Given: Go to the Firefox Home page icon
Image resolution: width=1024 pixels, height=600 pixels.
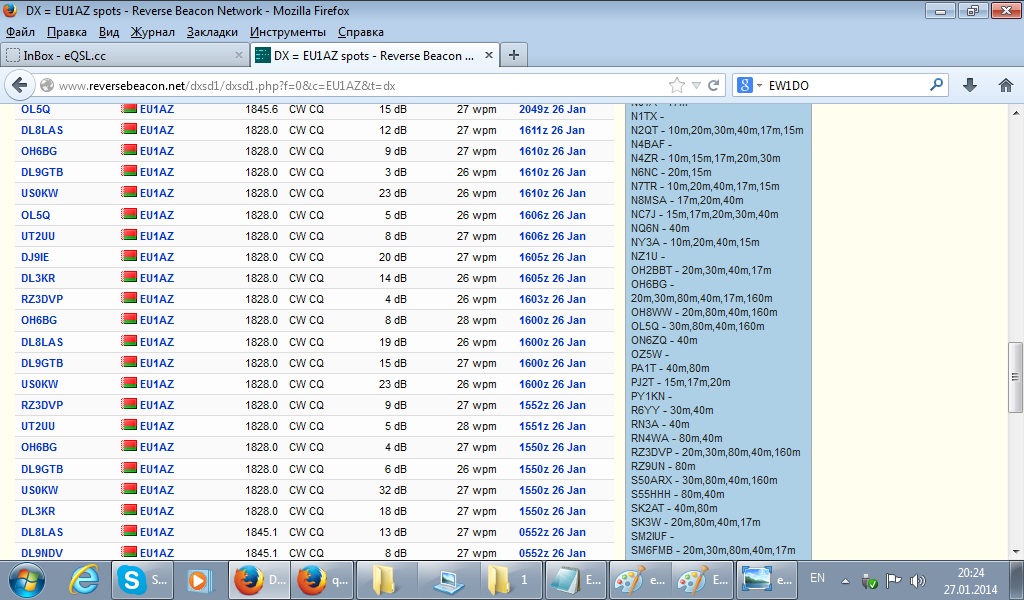Looking at the screenshot, I should (1005, 85).
